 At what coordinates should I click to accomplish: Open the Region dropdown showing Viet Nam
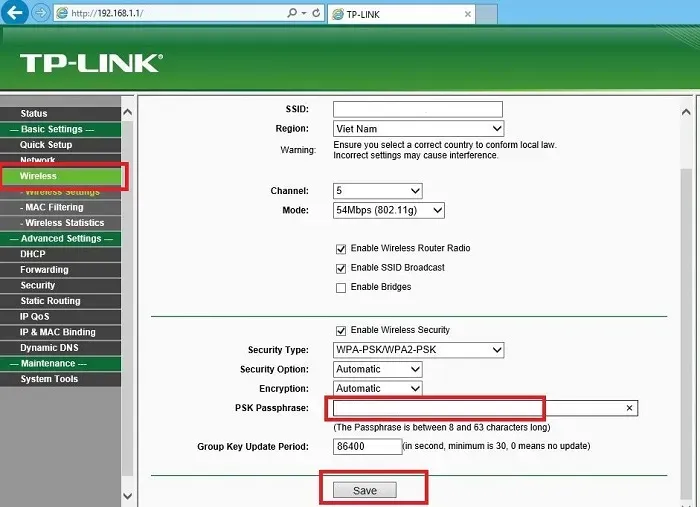418,129
